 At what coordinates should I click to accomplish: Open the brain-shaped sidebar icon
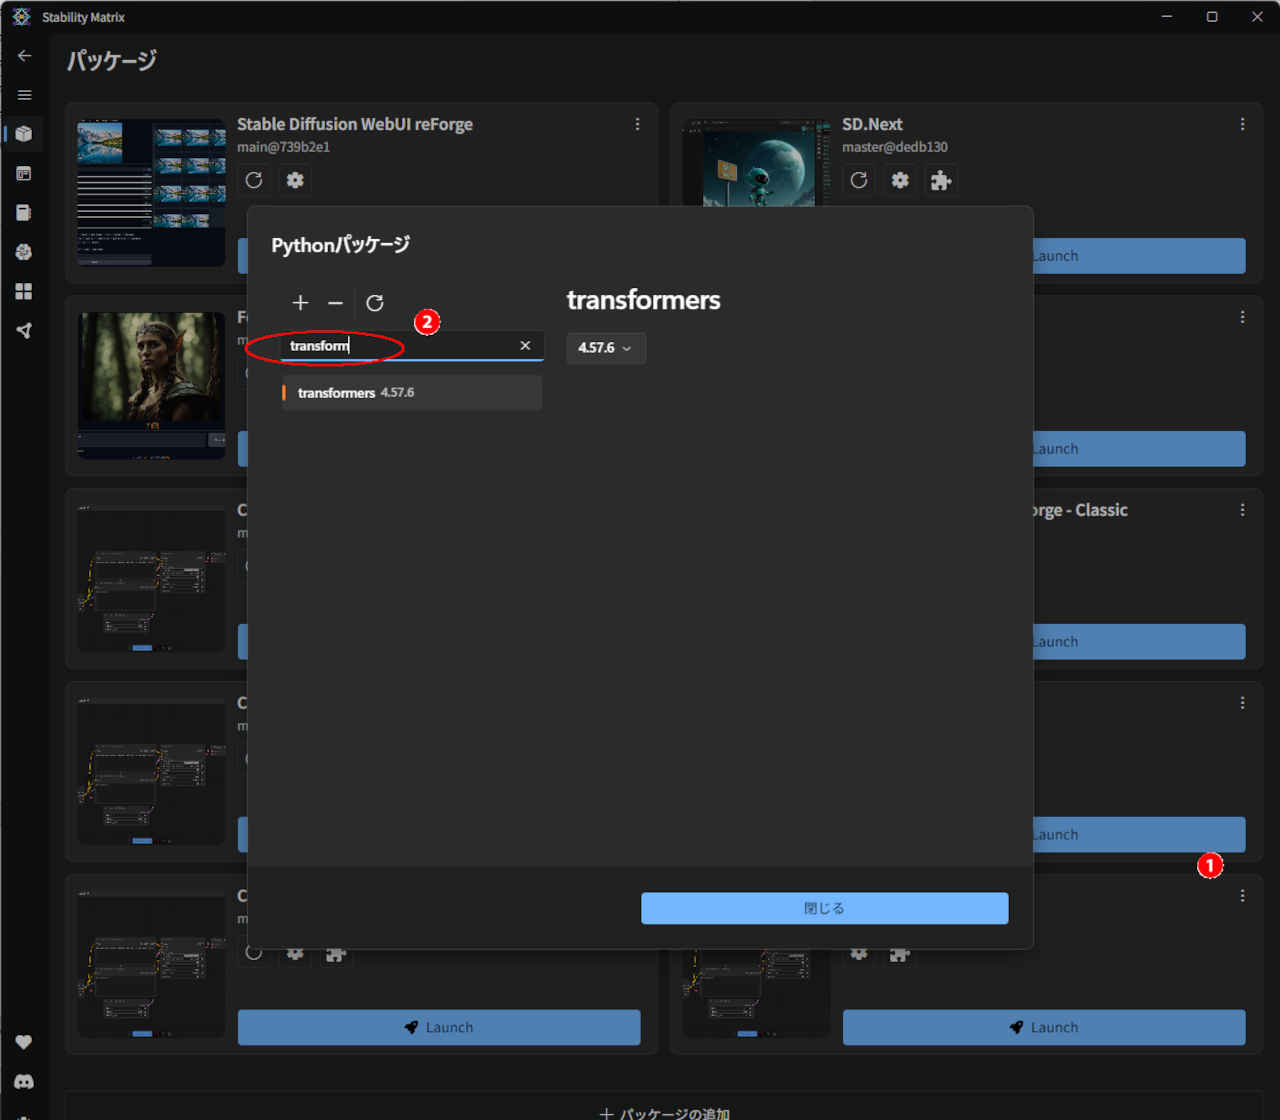click(x=24, y=252)
